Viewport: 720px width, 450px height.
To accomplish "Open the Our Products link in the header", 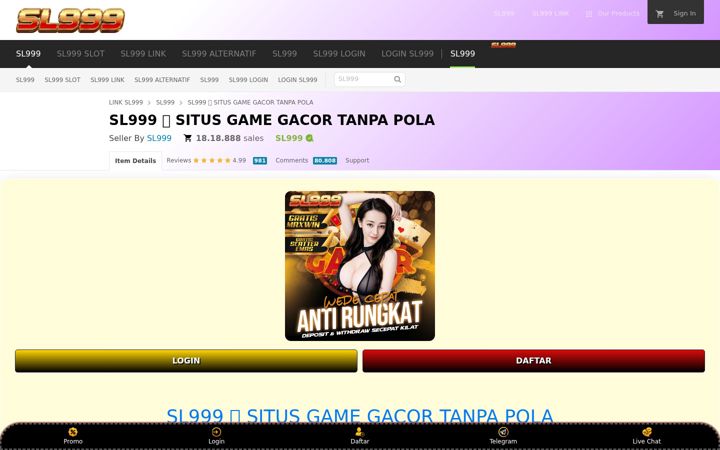I will click(618, 13).
